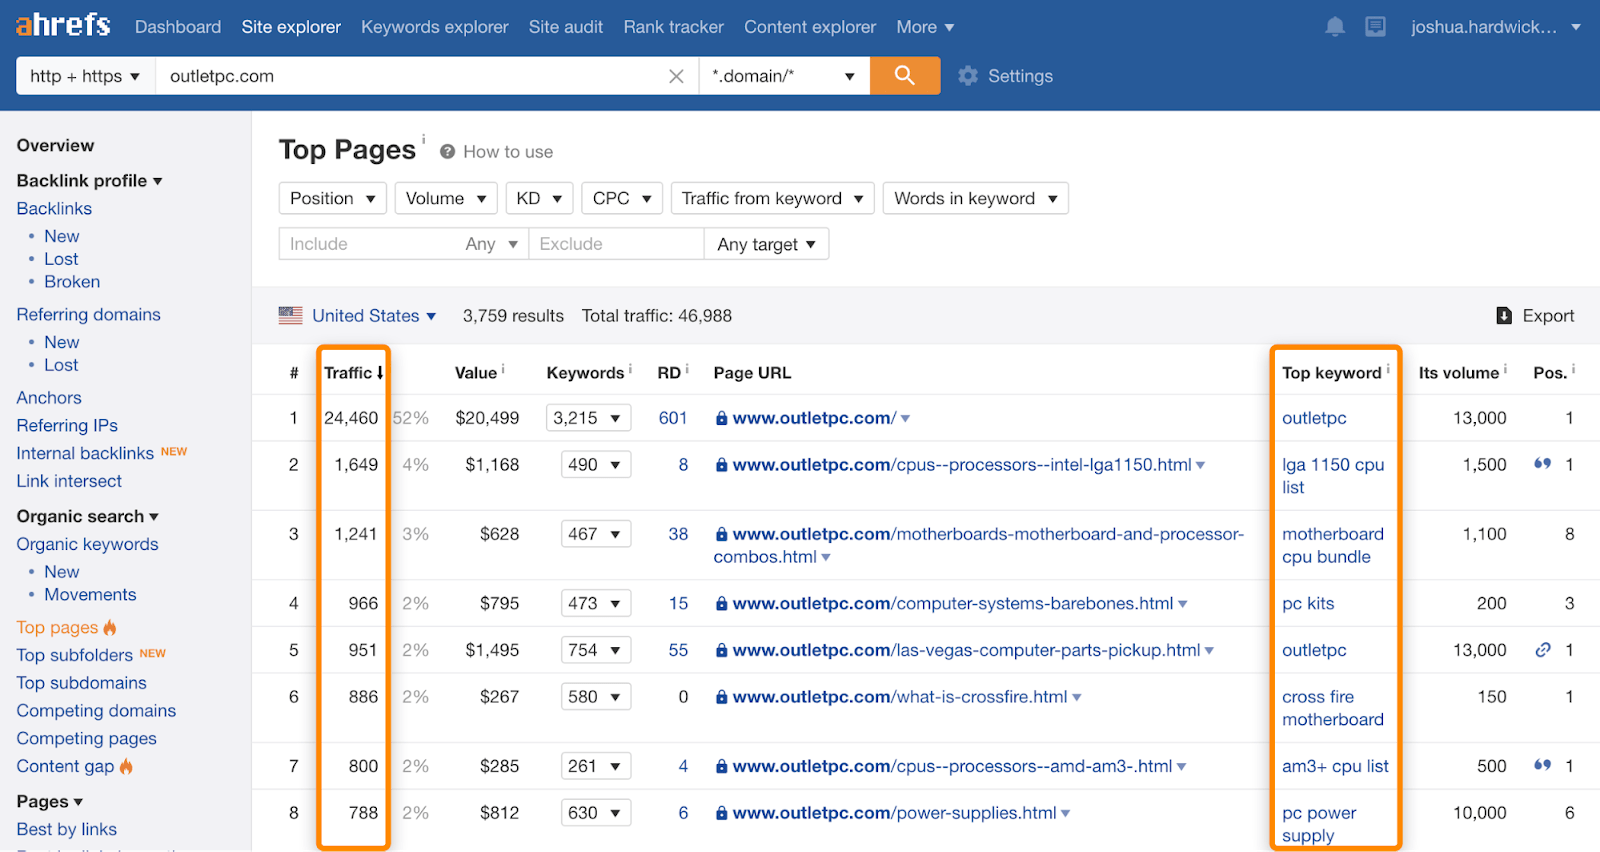Image resolution: width=1600 pixels, height=852 pixels.
Task: Click the info icon beside RD column
Action: coord(687,369)
